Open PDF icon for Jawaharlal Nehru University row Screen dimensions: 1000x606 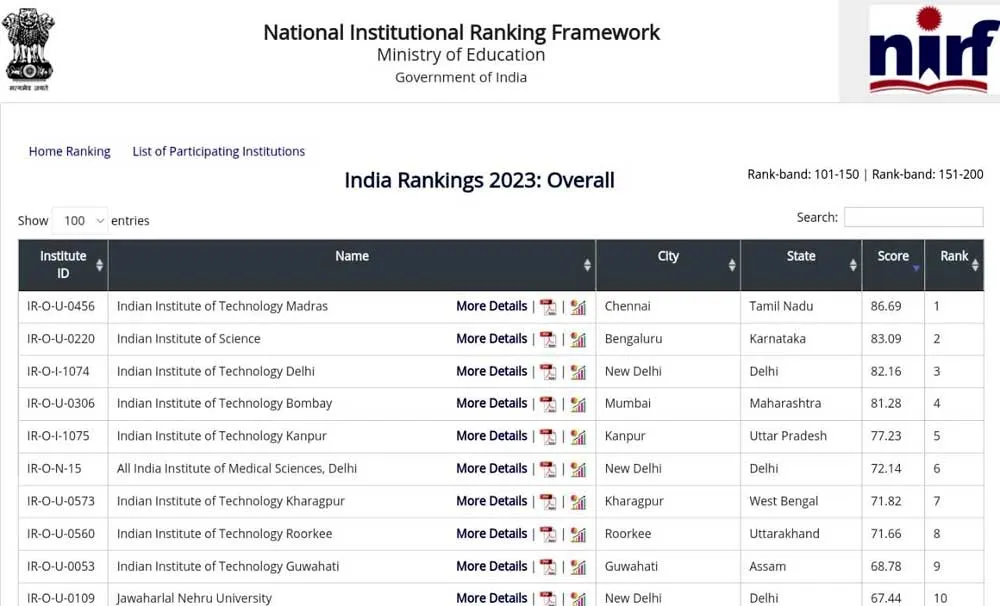[548, 598]
